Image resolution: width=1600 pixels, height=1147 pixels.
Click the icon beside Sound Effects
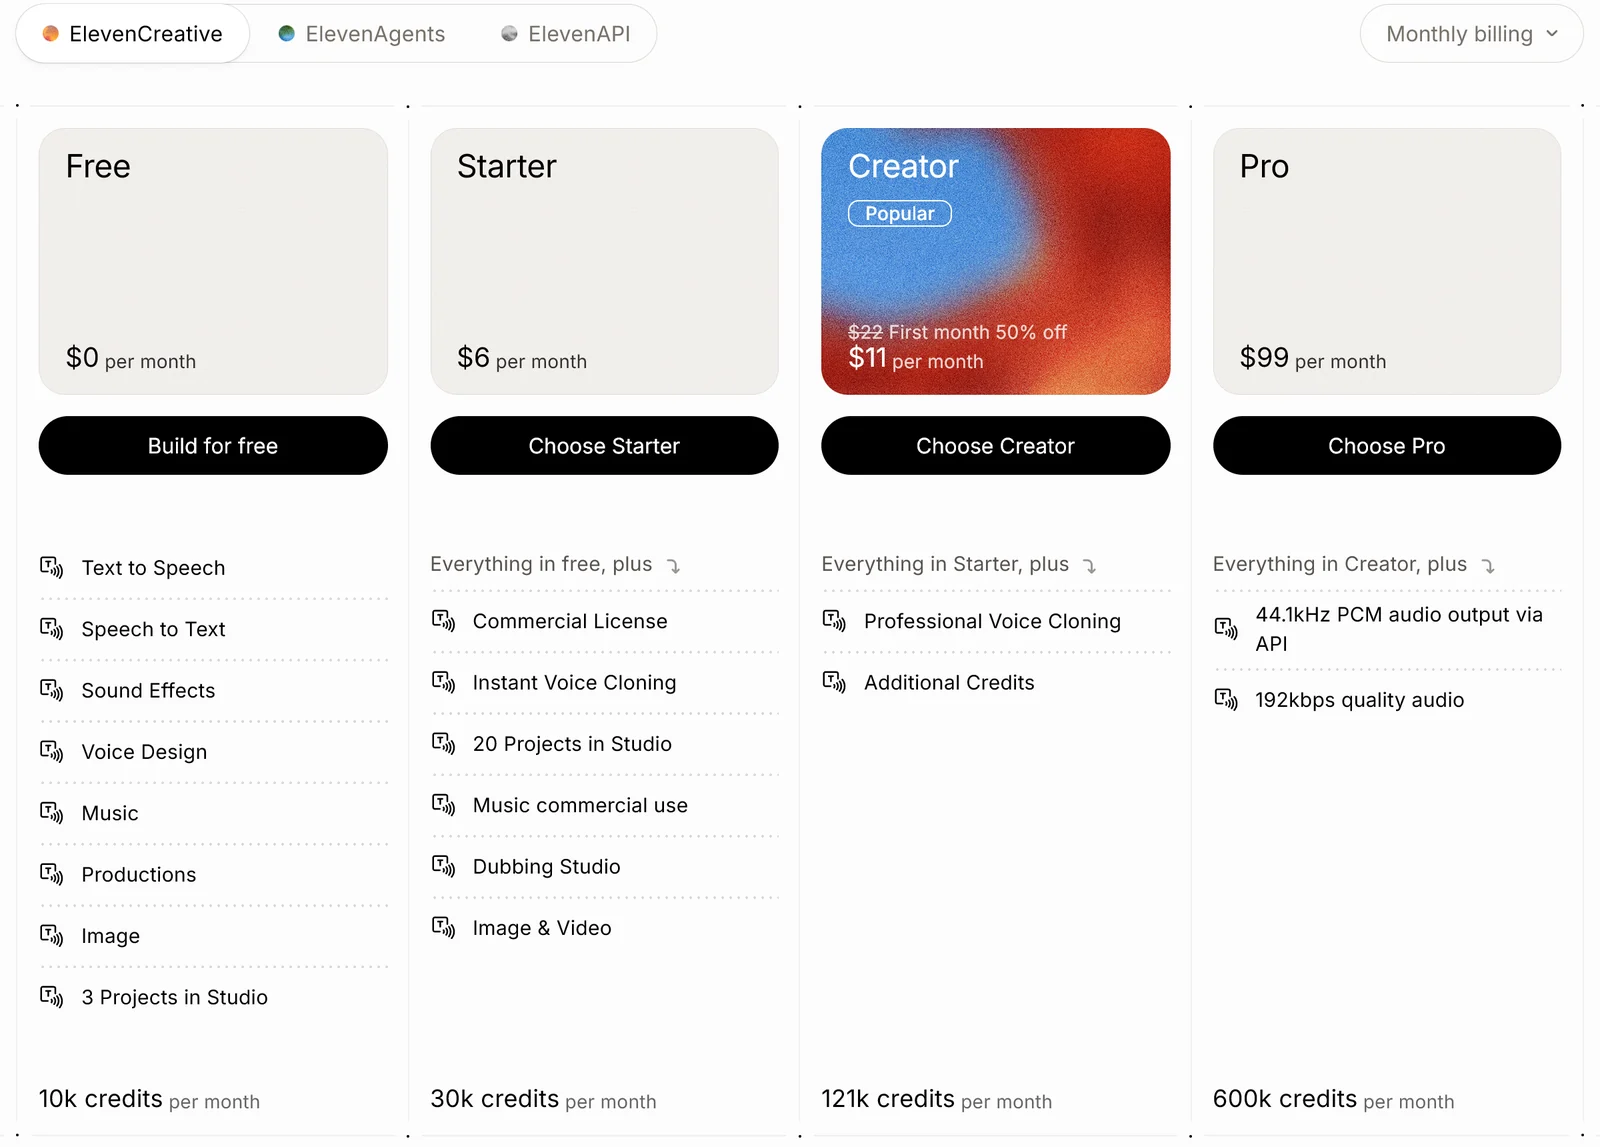[x=52, y=690]
